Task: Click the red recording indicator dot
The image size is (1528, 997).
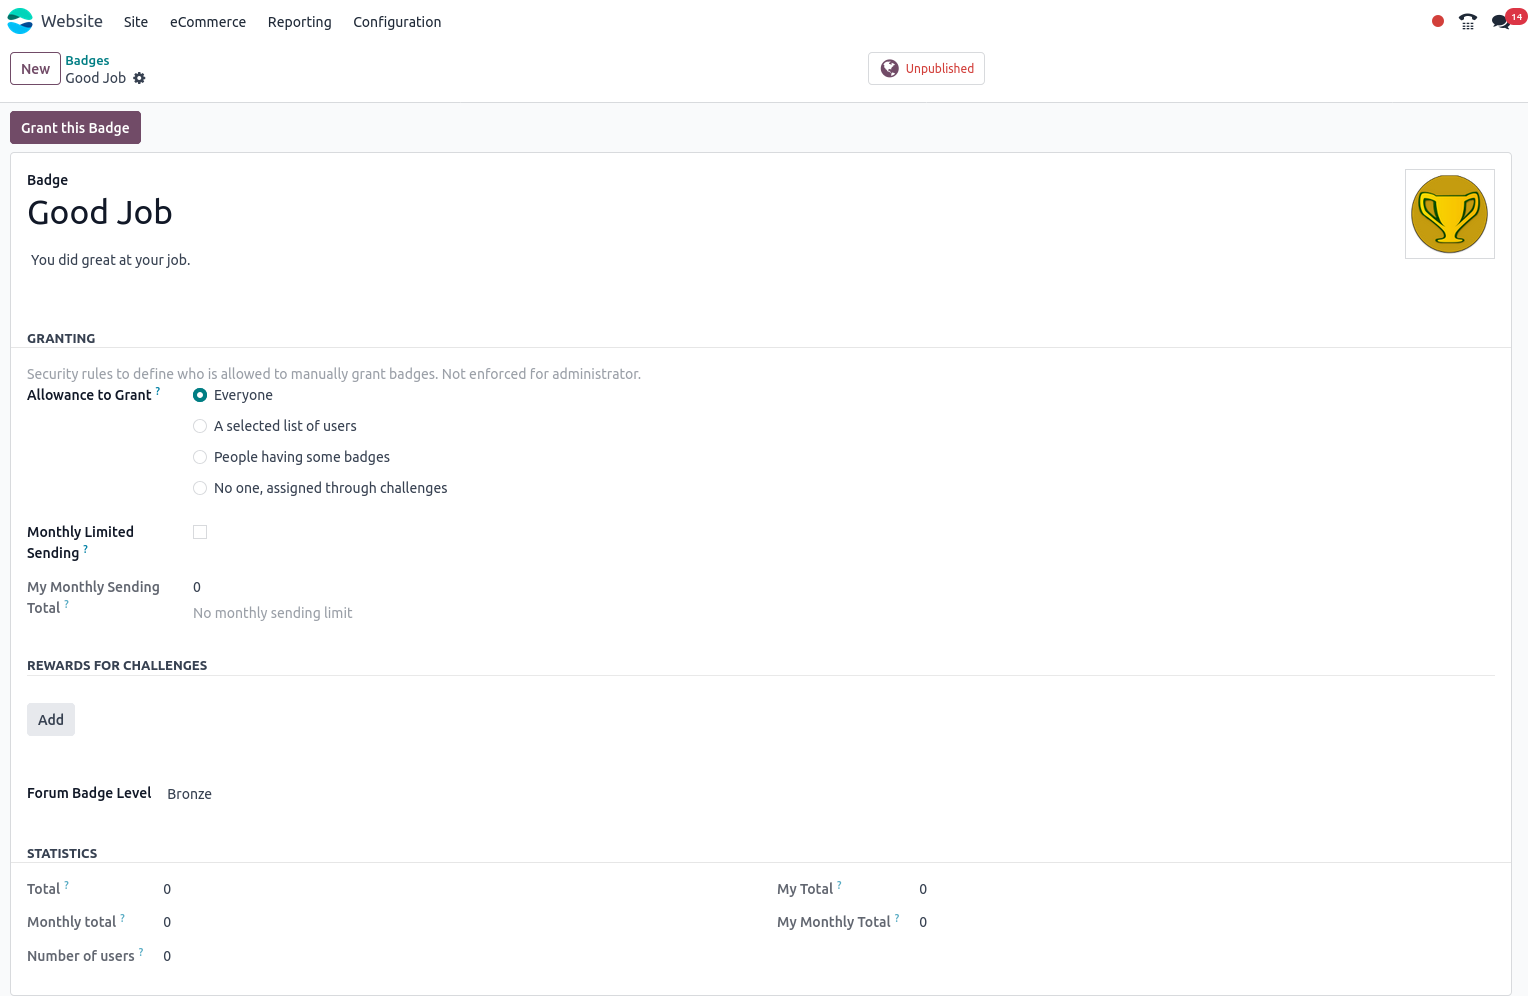Action: (1437, 21)
